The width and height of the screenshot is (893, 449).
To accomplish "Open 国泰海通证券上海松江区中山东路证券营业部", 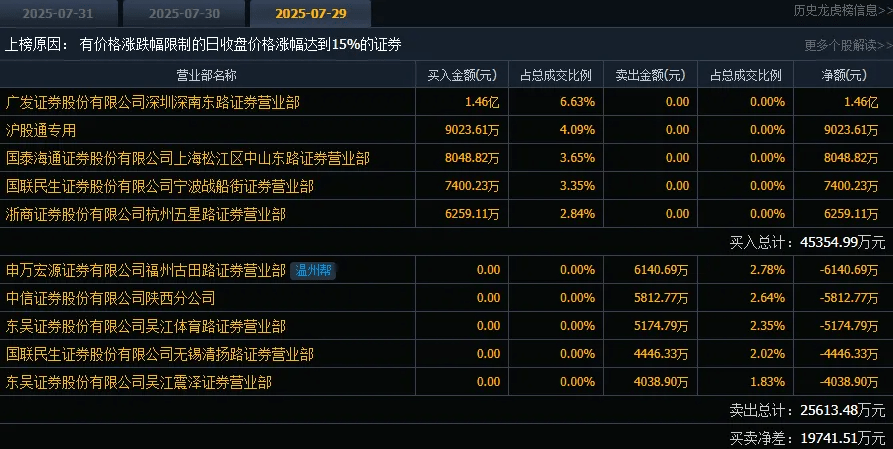I will coord(187,158).
